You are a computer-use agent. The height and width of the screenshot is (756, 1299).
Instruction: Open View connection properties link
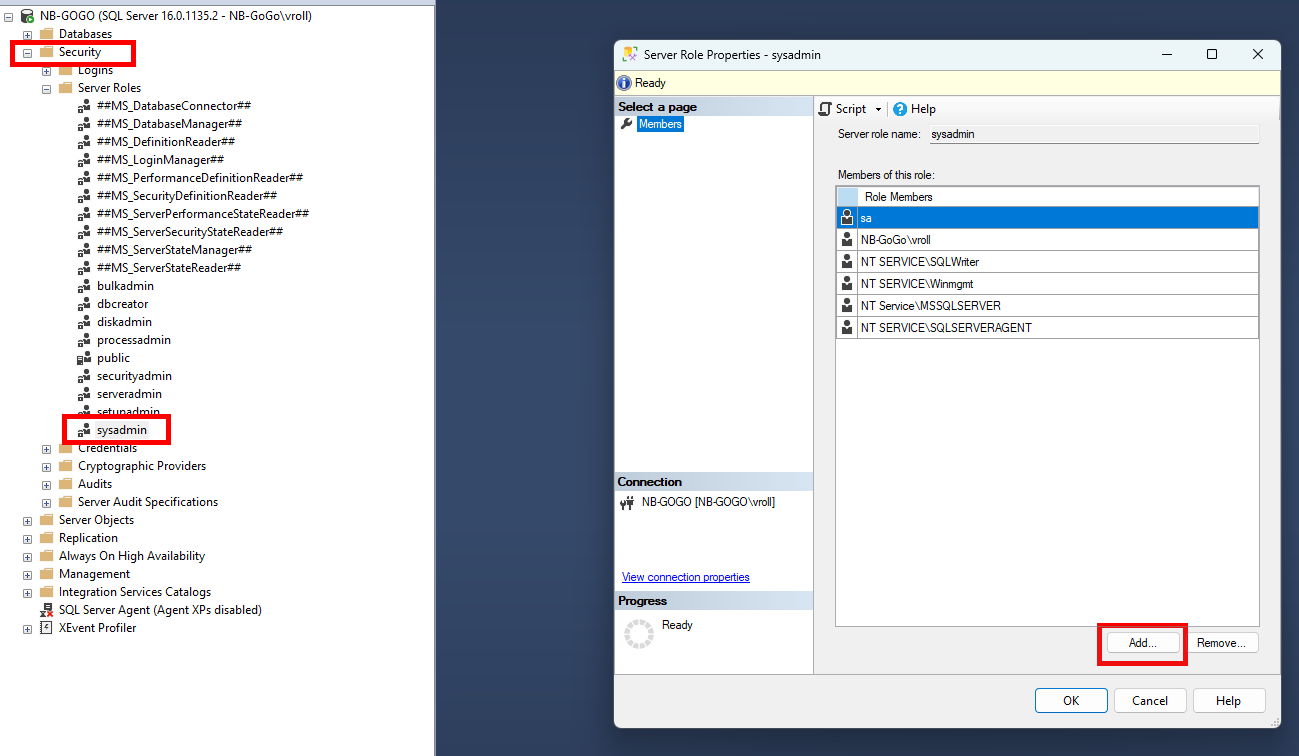coord(685,577)
